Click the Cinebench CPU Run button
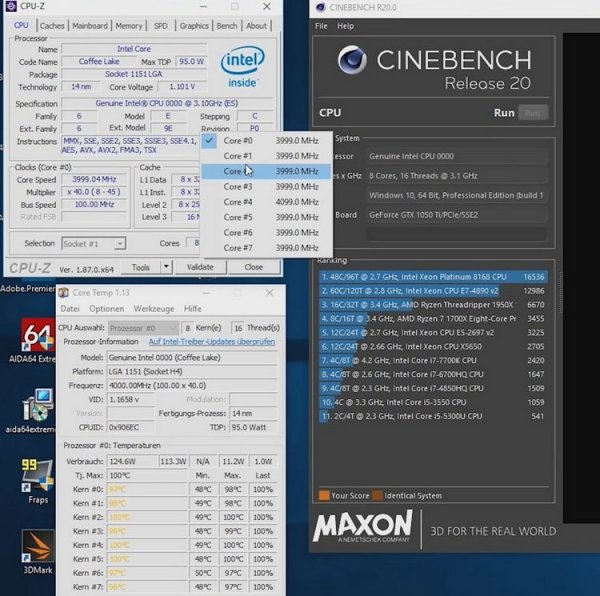 (533, 113)
